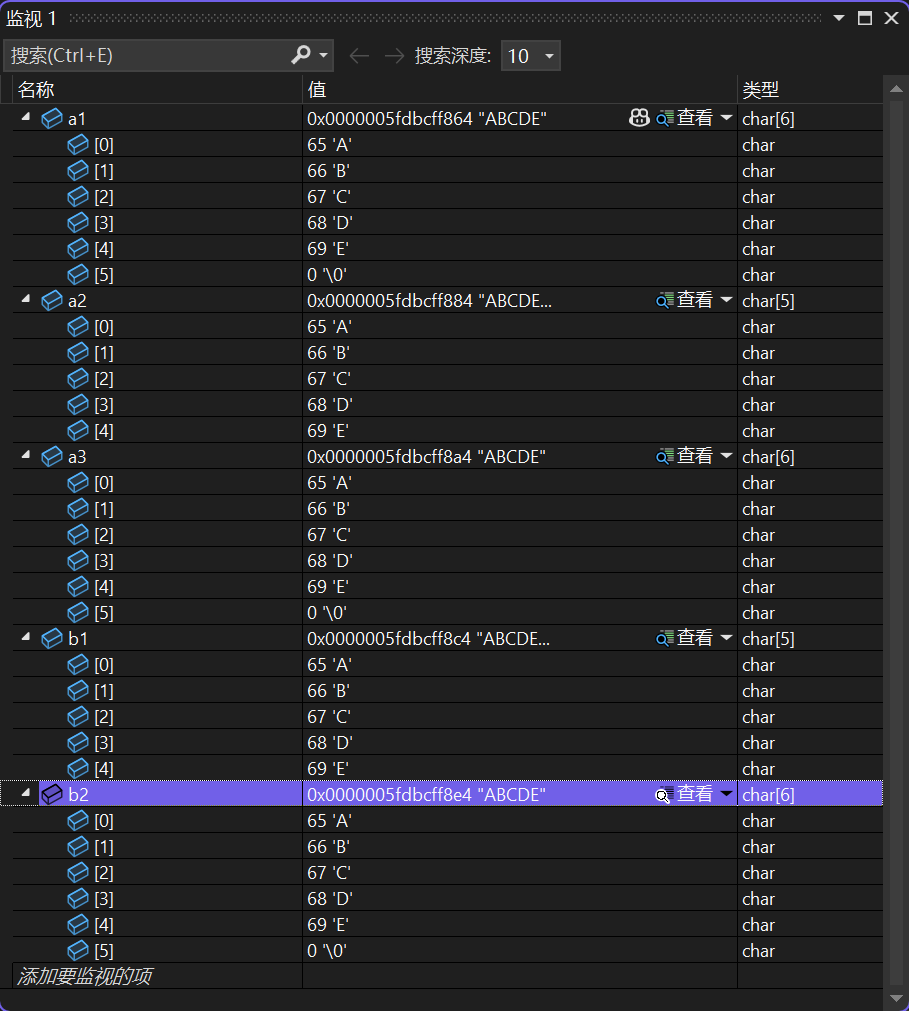
Task: Click the 类型 column header
Action: pos(760,90)
